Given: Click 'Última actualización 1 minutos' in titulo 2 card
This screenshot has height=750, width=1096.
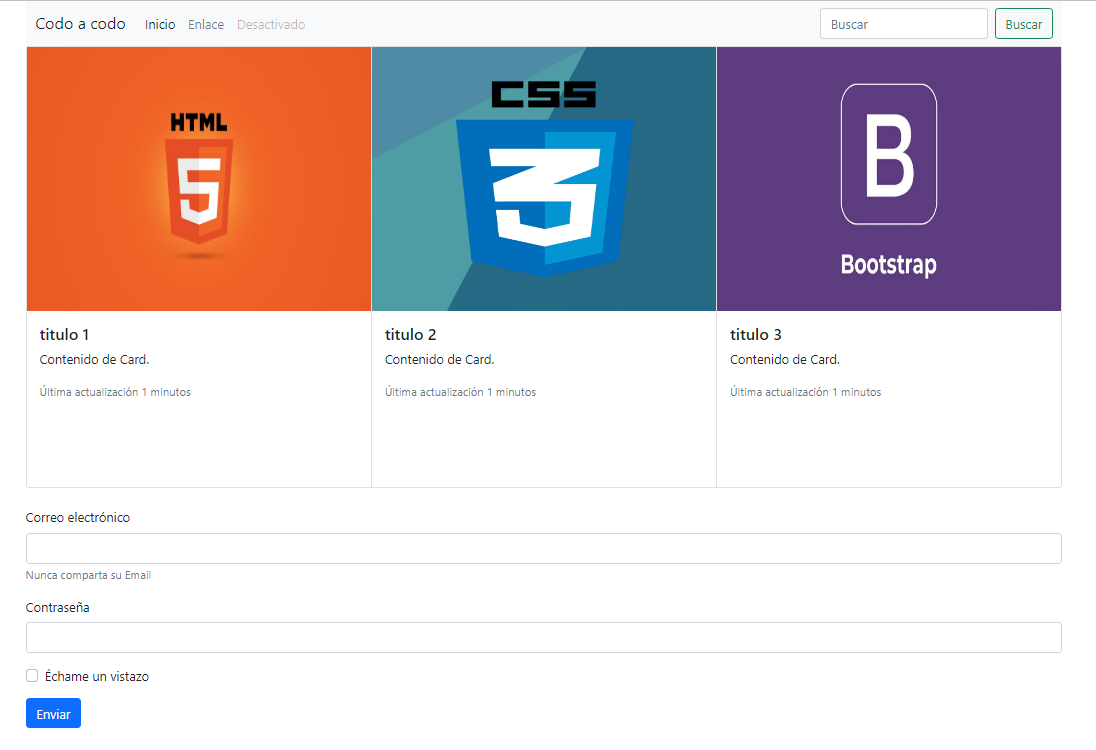Looking at the screenshot, I should click(x=461, y=392).
